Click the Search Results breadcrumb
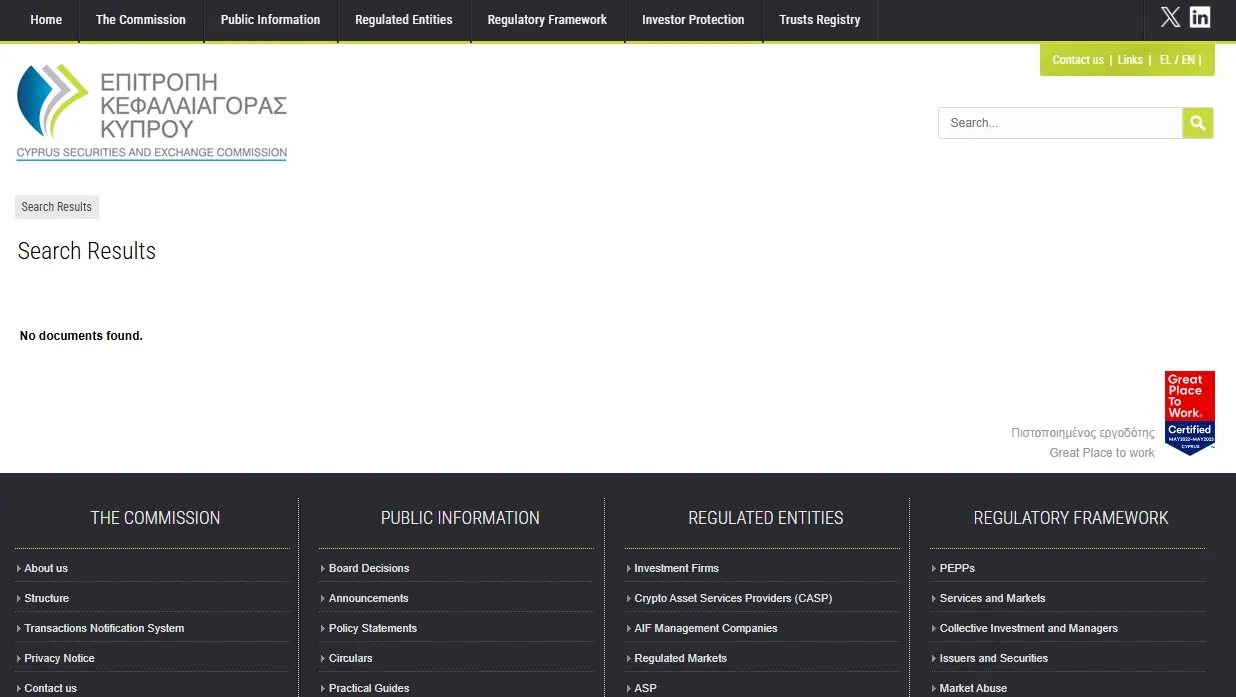Viewport: 1236px width, 697px height. tap(57, 207)
